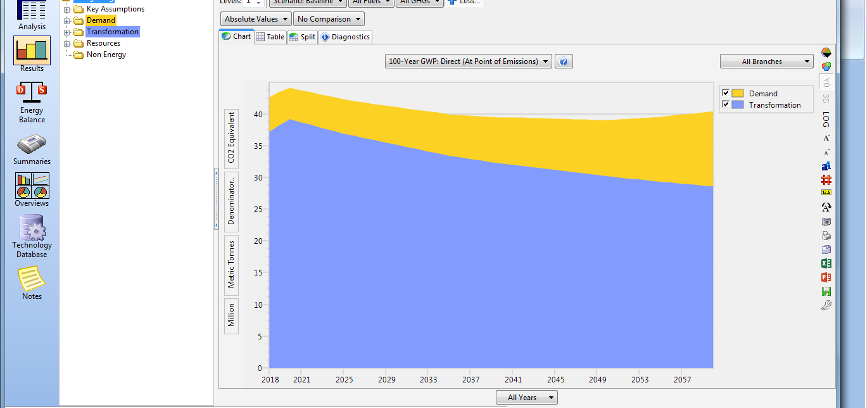
Task: Switch to the Split tab
Action: tap(302, 37)
